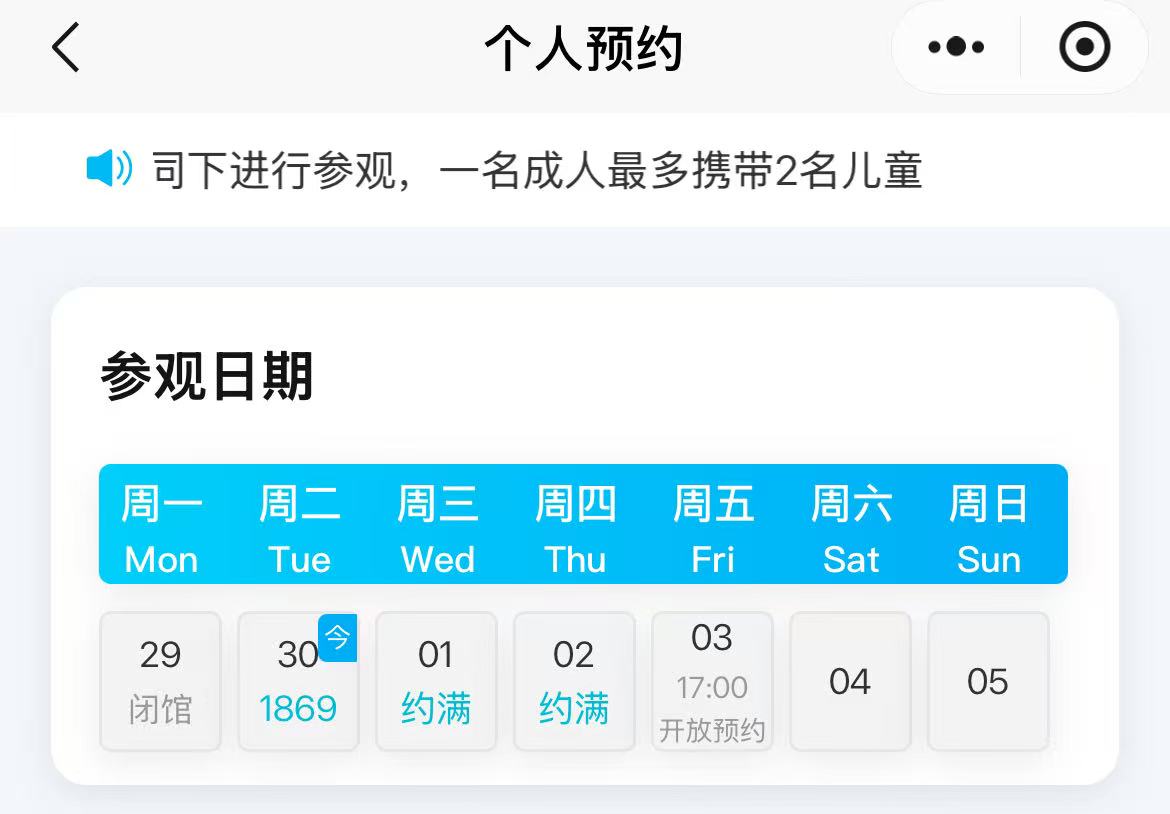Choose date 01 marked 约满
Image resolution: width=1170 pixels, height=814 pixels.
click(436, 681)
